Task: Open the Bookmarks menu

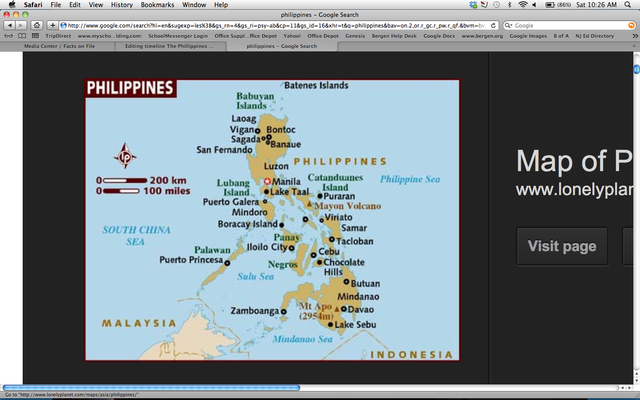Action: tap(157, 4)
